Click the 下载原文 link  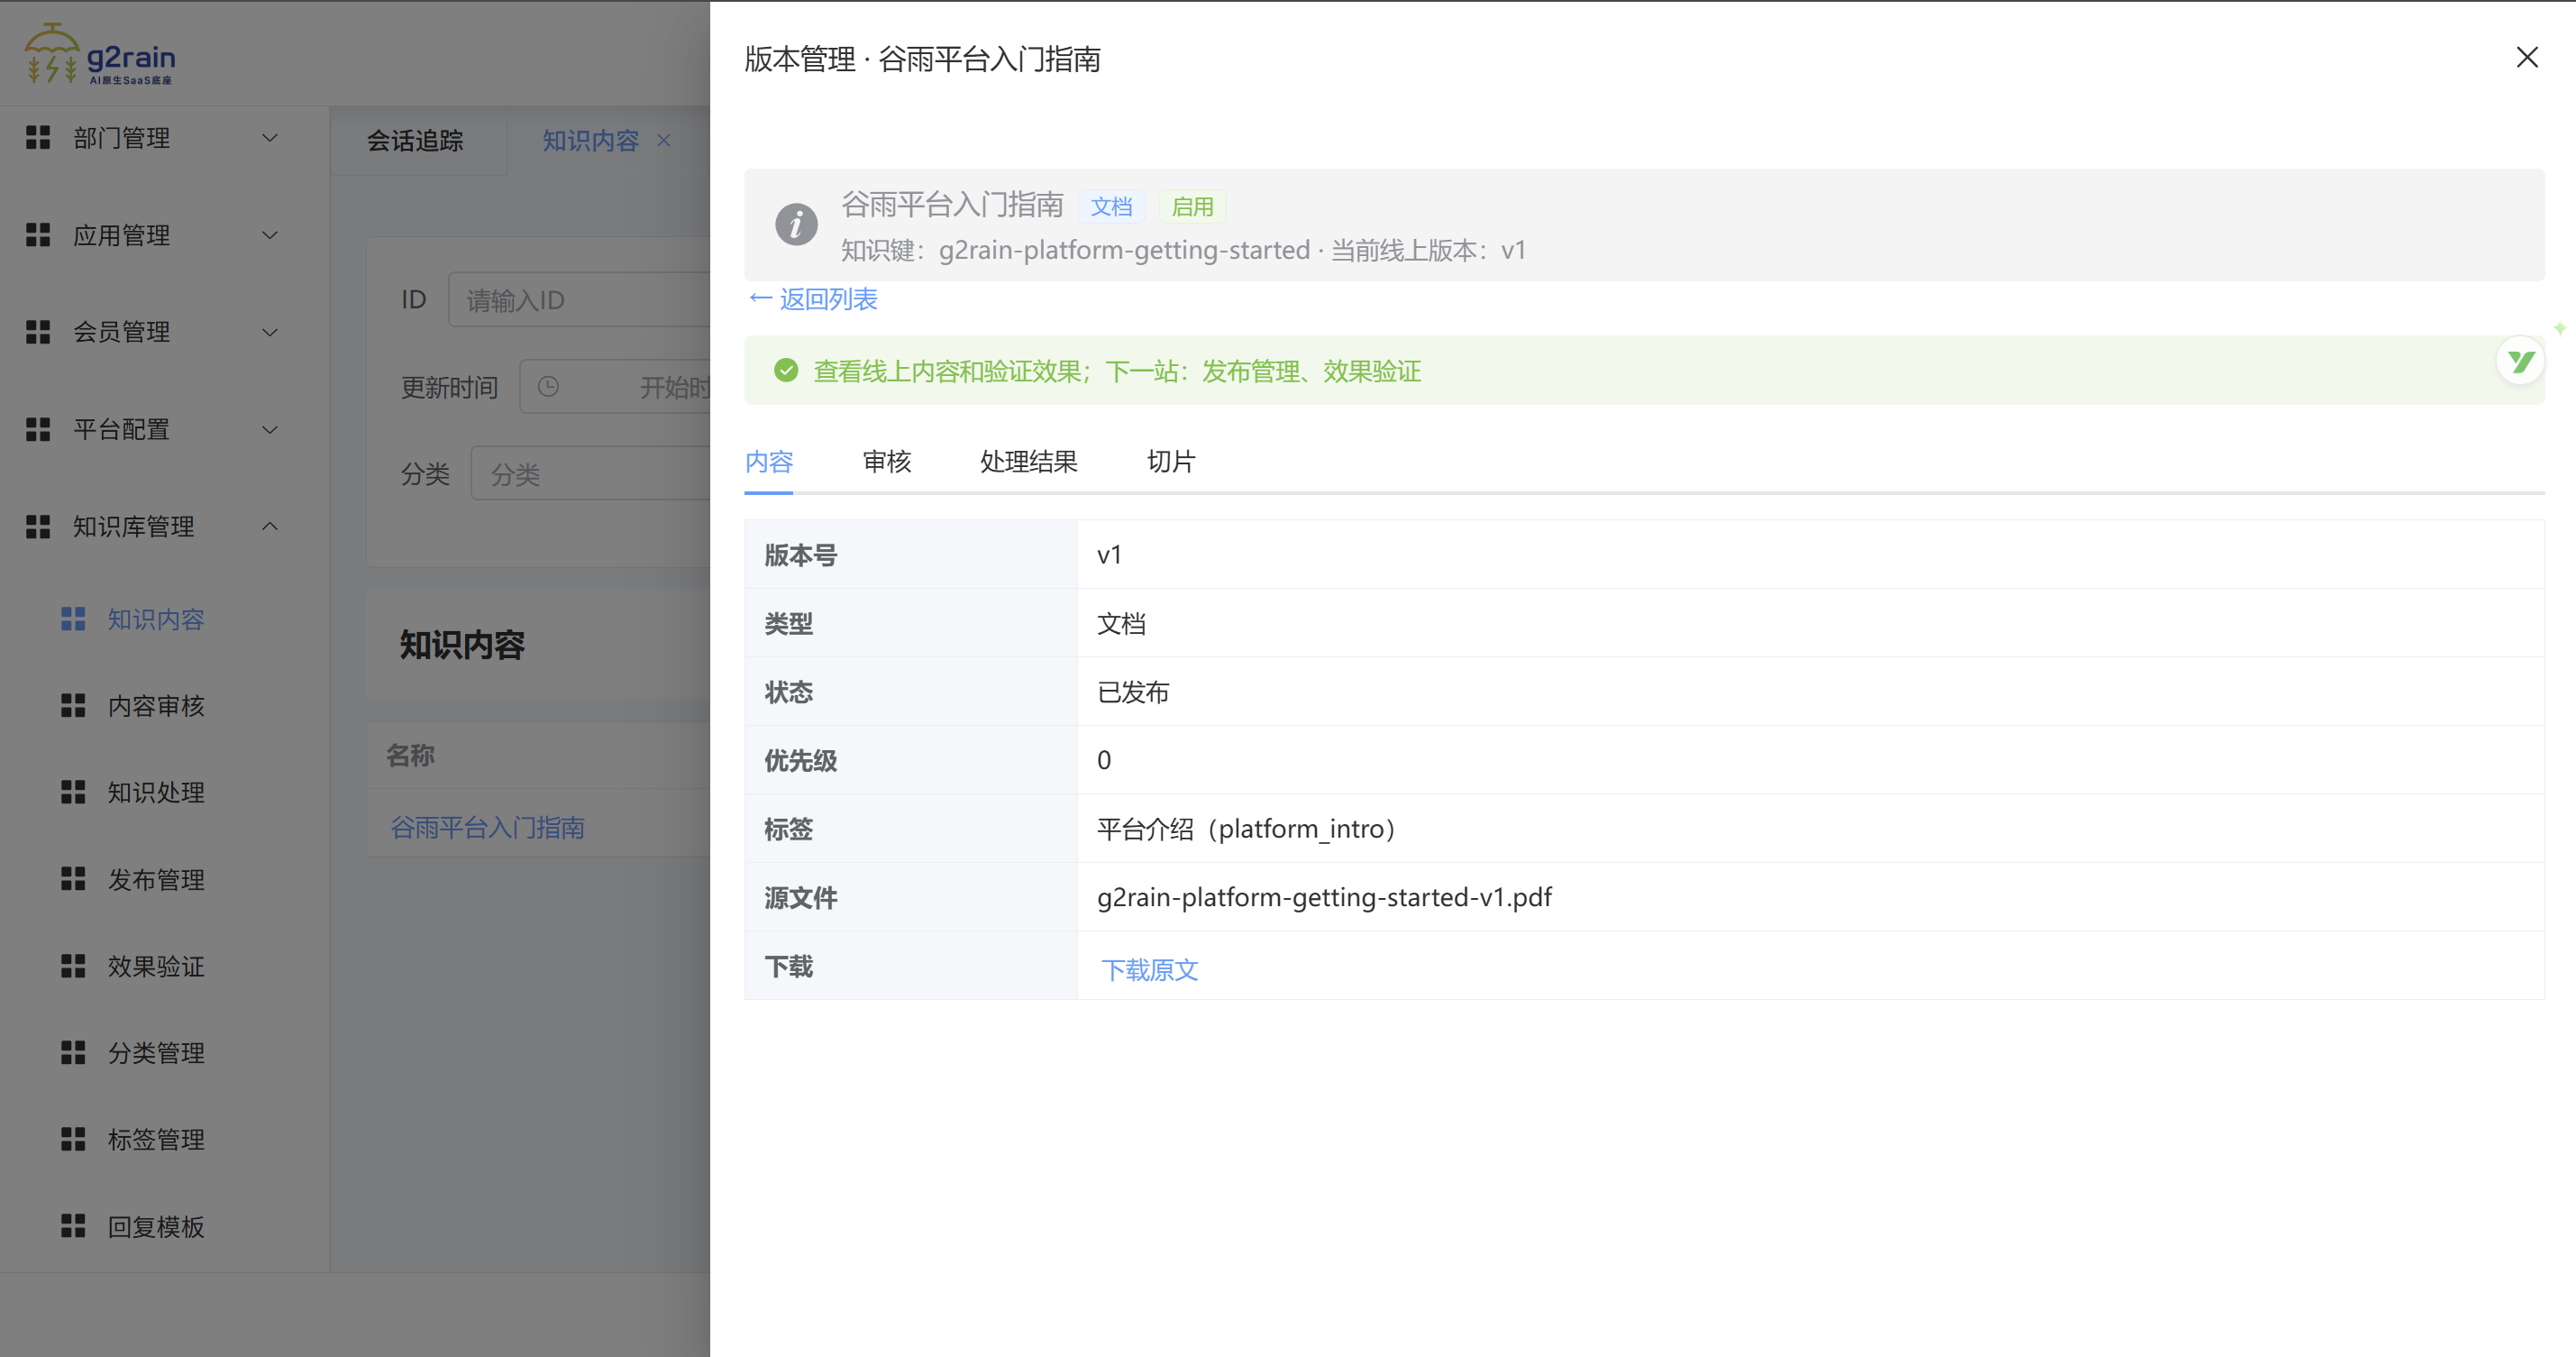[1150, 970]
